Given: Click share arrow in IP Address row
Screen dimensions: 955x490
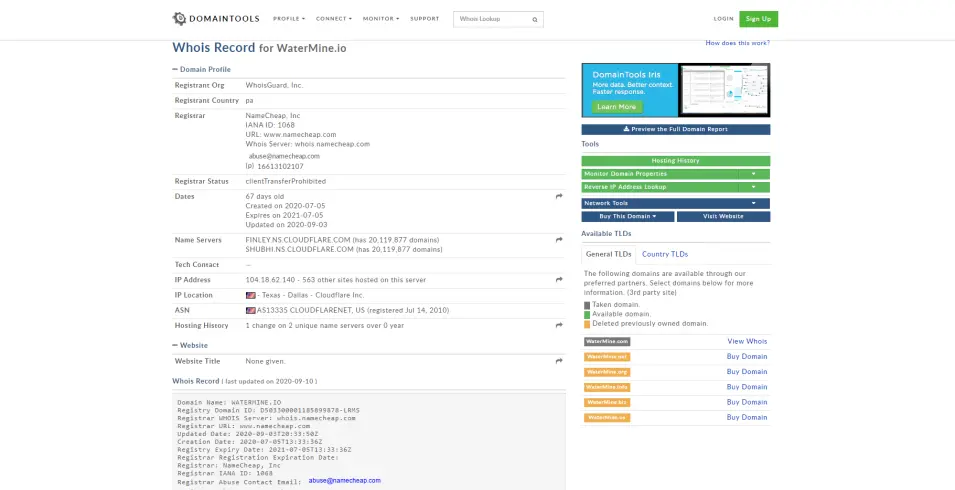Looking at the screenshot, I should [559, 280].
